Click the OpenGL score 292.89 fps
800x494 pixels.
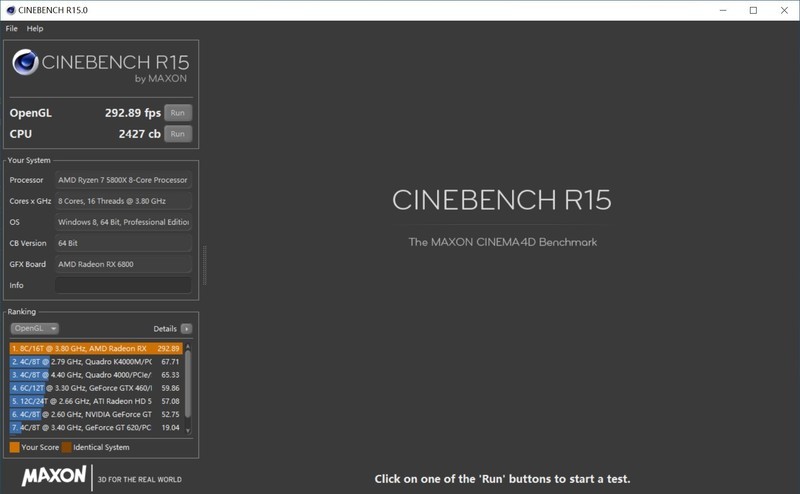coord(133,113)
